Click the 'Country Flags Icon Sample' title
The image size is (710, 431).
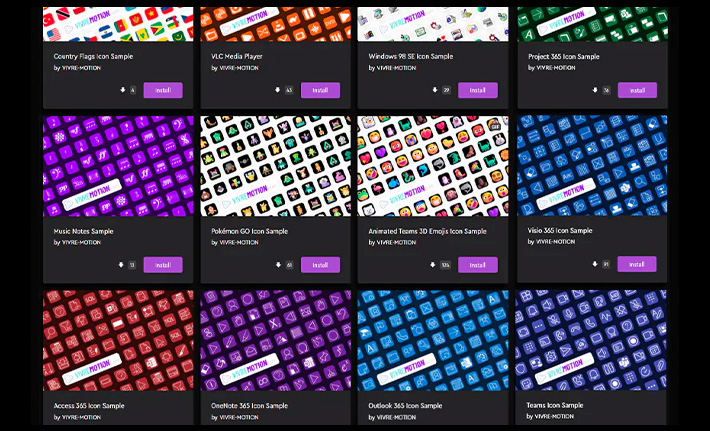tap(93, 57)
